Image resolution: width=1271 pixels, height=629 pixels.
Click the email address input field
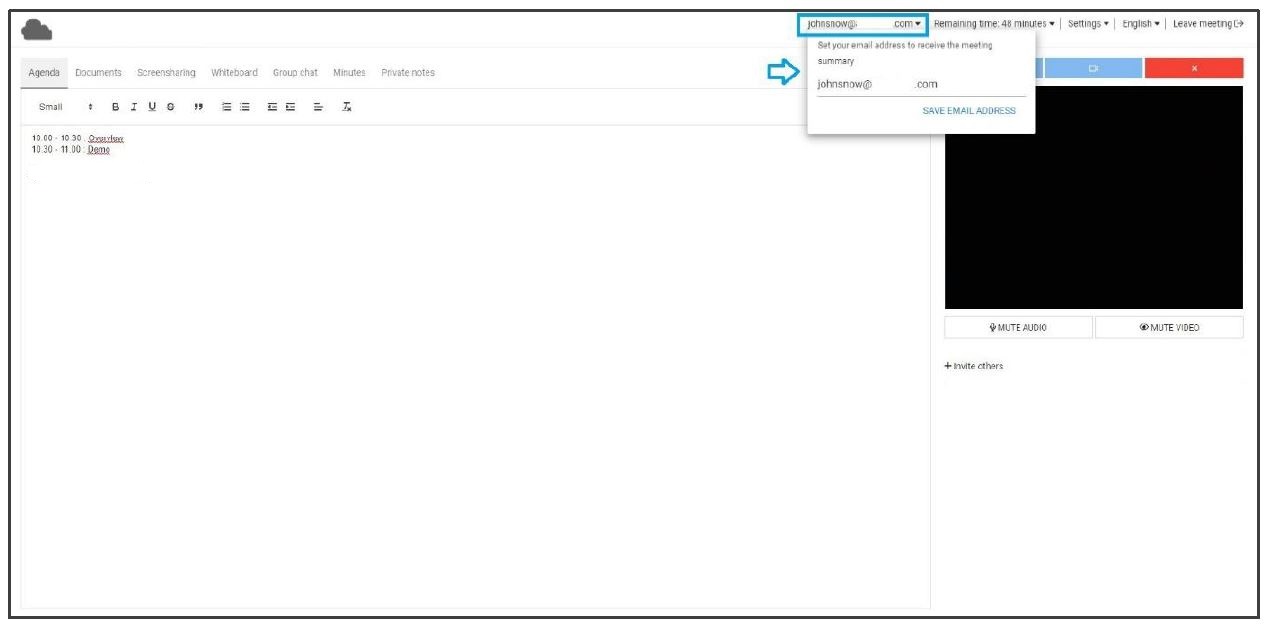pyautogui.click(x=920, y=85)
